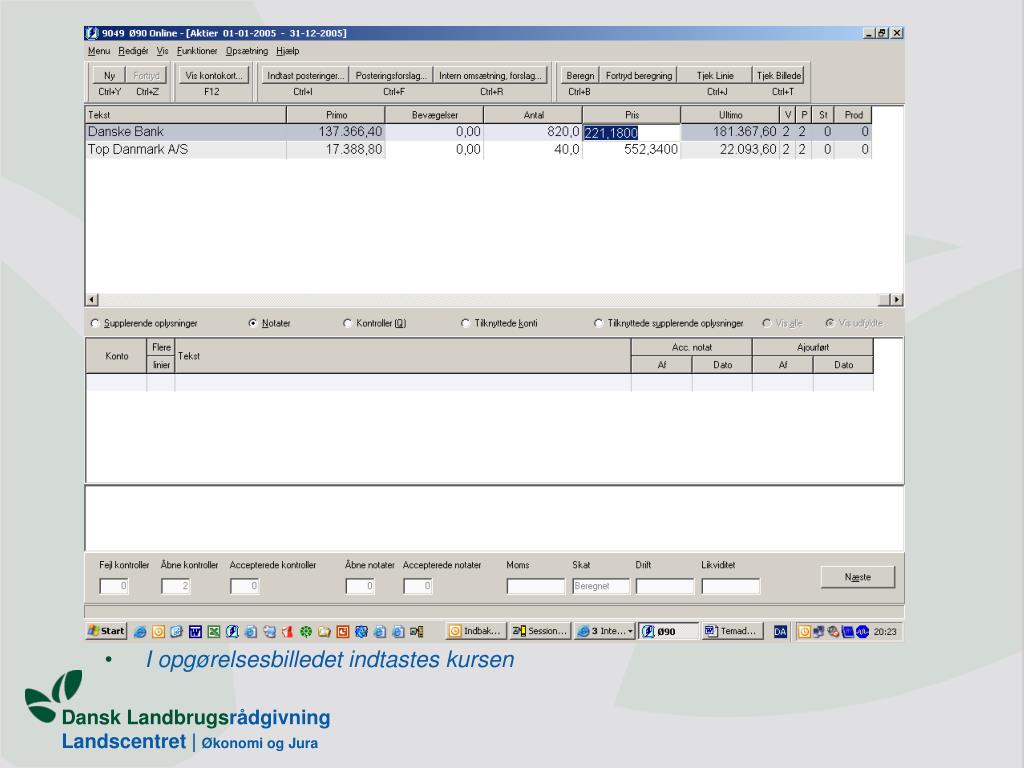Click the Konto column header in notes

point(116,356)
